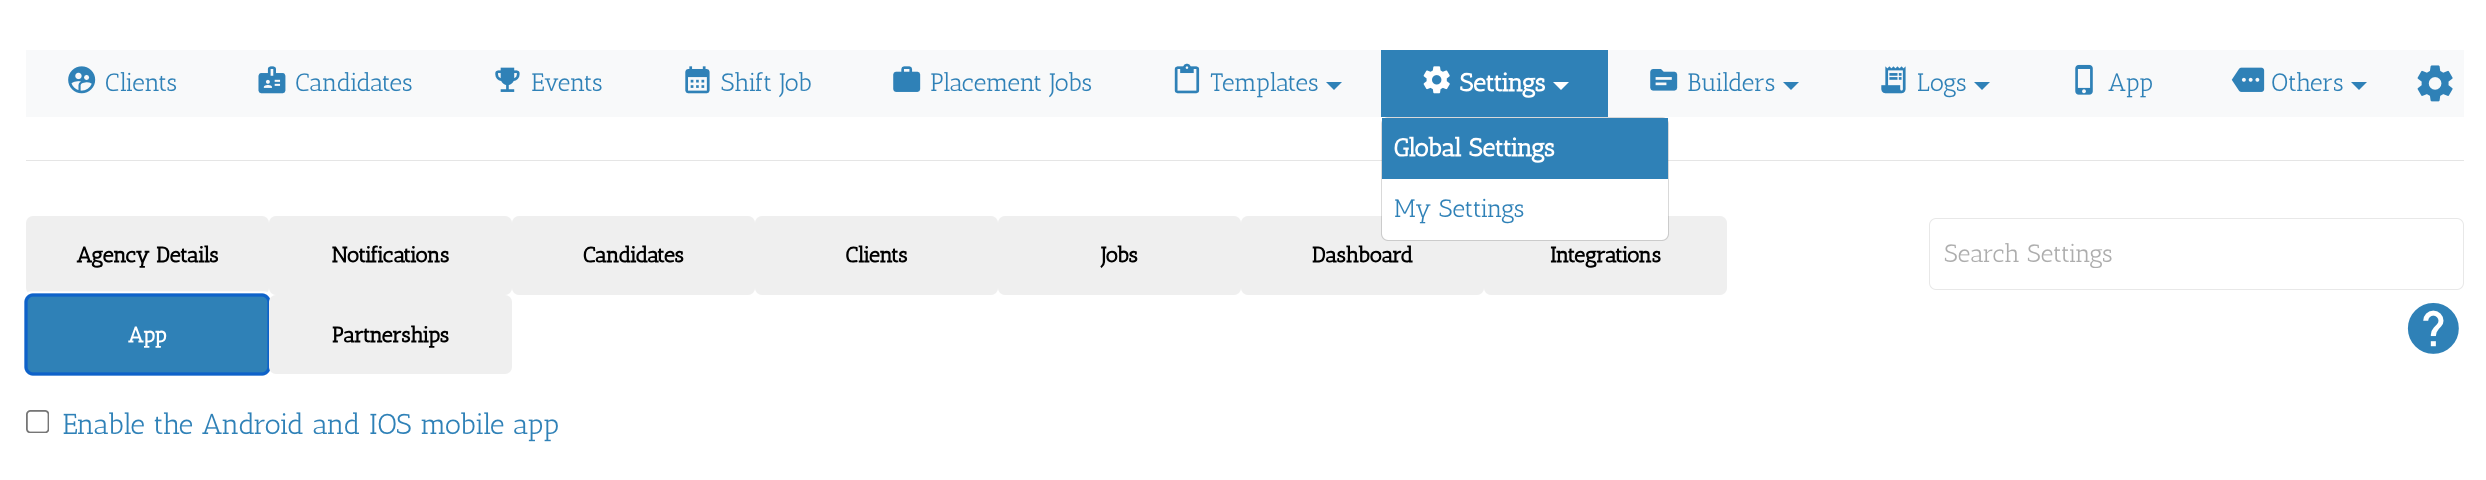Click the Candidates ID badge icon
The width and height of the screenshot is (2486, 480).
(x=271, y=81)
